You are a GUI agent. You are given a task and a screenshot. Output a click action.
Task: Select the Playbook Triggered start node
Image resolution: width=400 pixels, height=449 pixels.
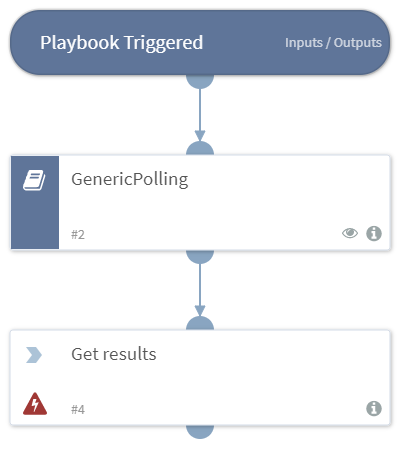[x=200, y=42]
